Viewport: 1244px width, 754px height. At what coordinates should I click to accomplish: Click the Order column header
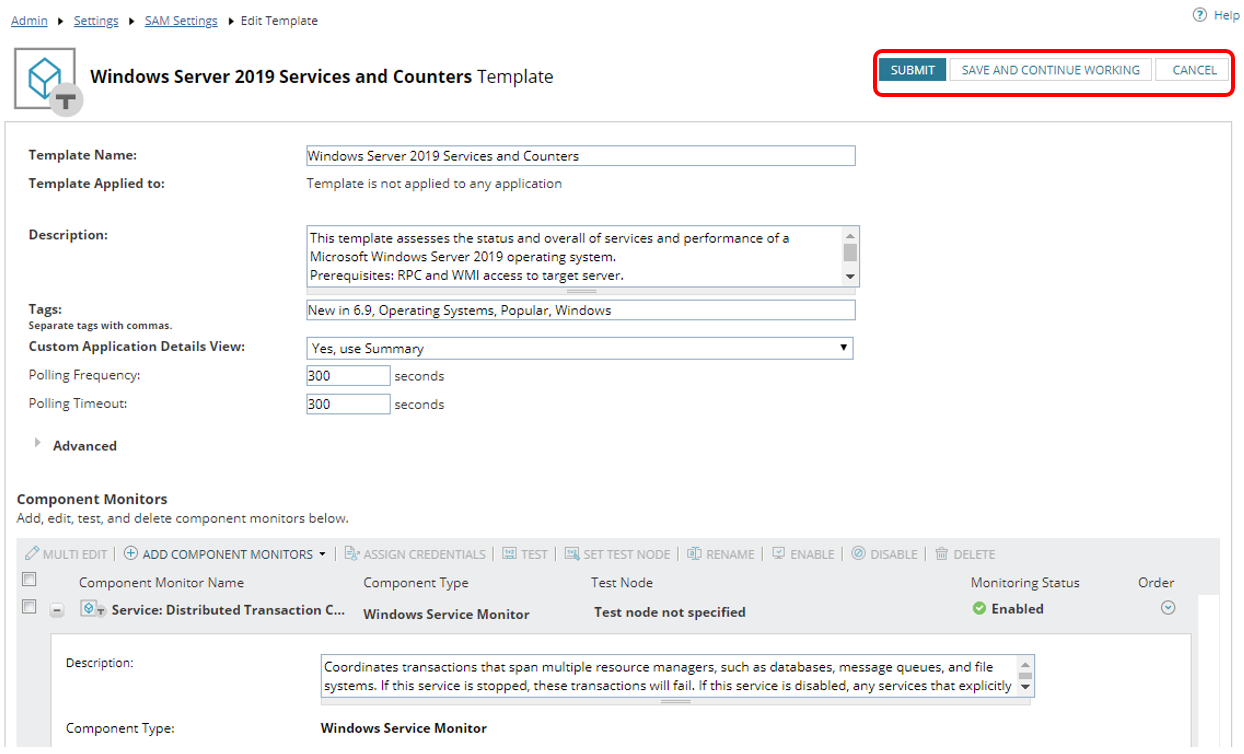1156,582
